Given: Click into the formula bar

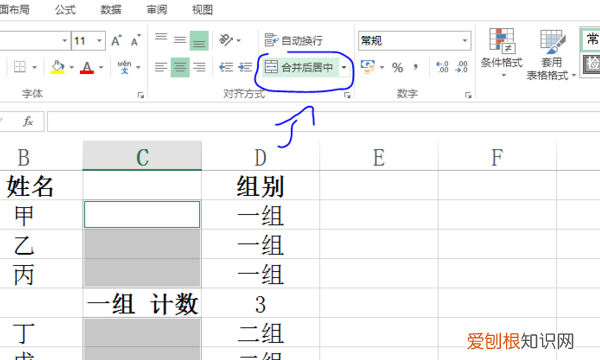Looking at the screenshot, I should [x=323, y=122].
